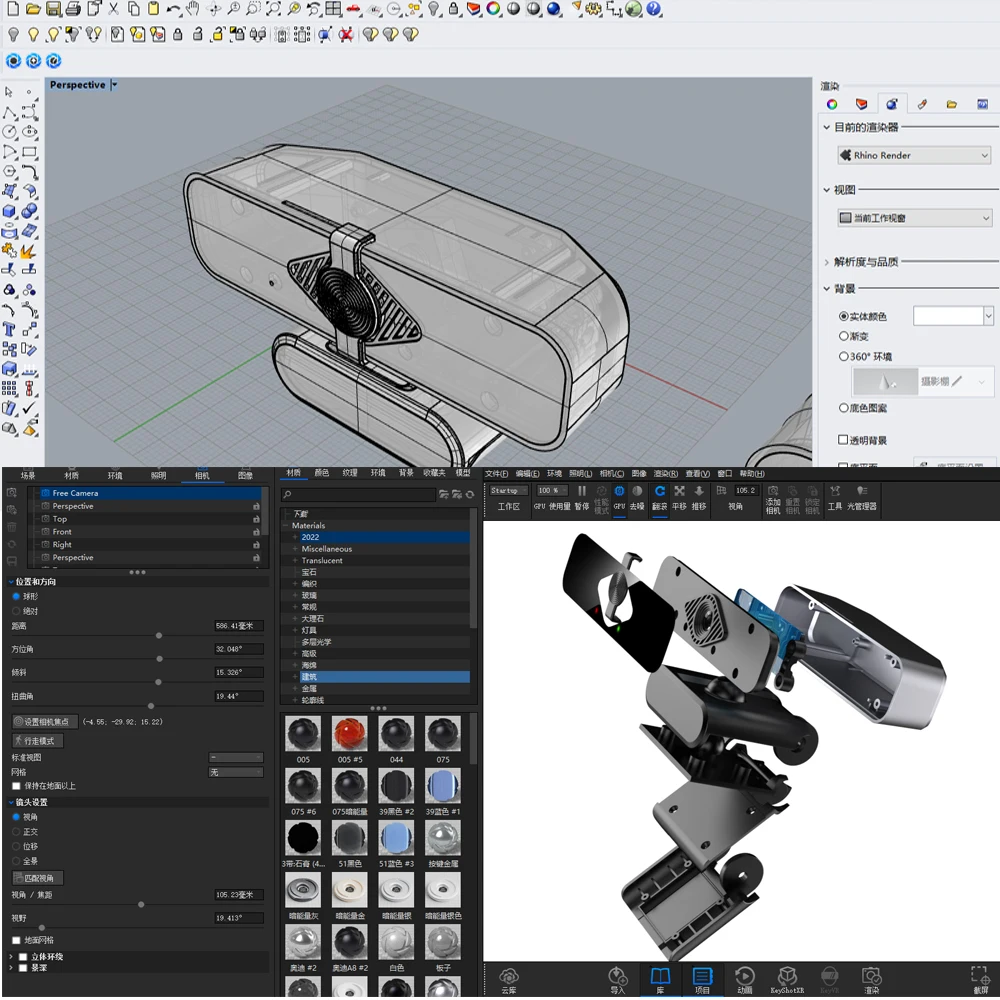Viewport: 1000px width, 1000px height.
Task: Open the 光管理器 light manager
Action: (861, 492)
